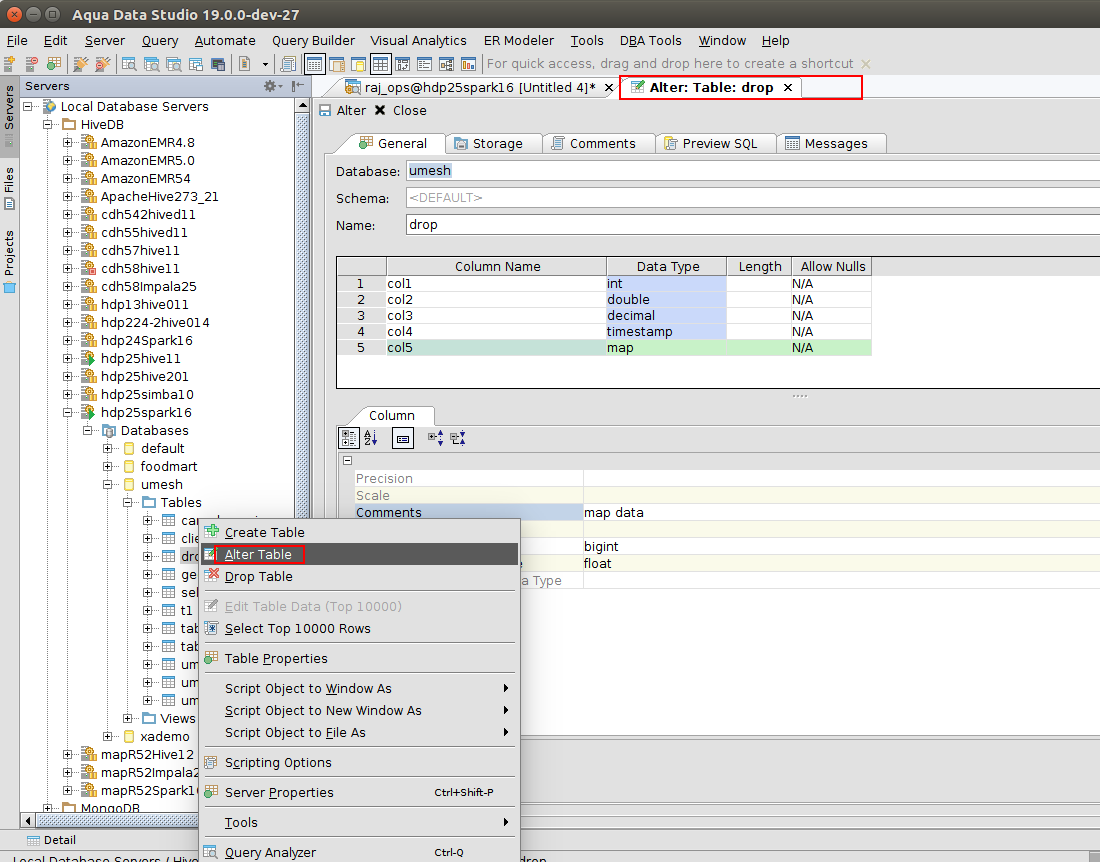The image size is (1119, 862).
Task: Click collapse all properties icon
Action: coord(458,438)
